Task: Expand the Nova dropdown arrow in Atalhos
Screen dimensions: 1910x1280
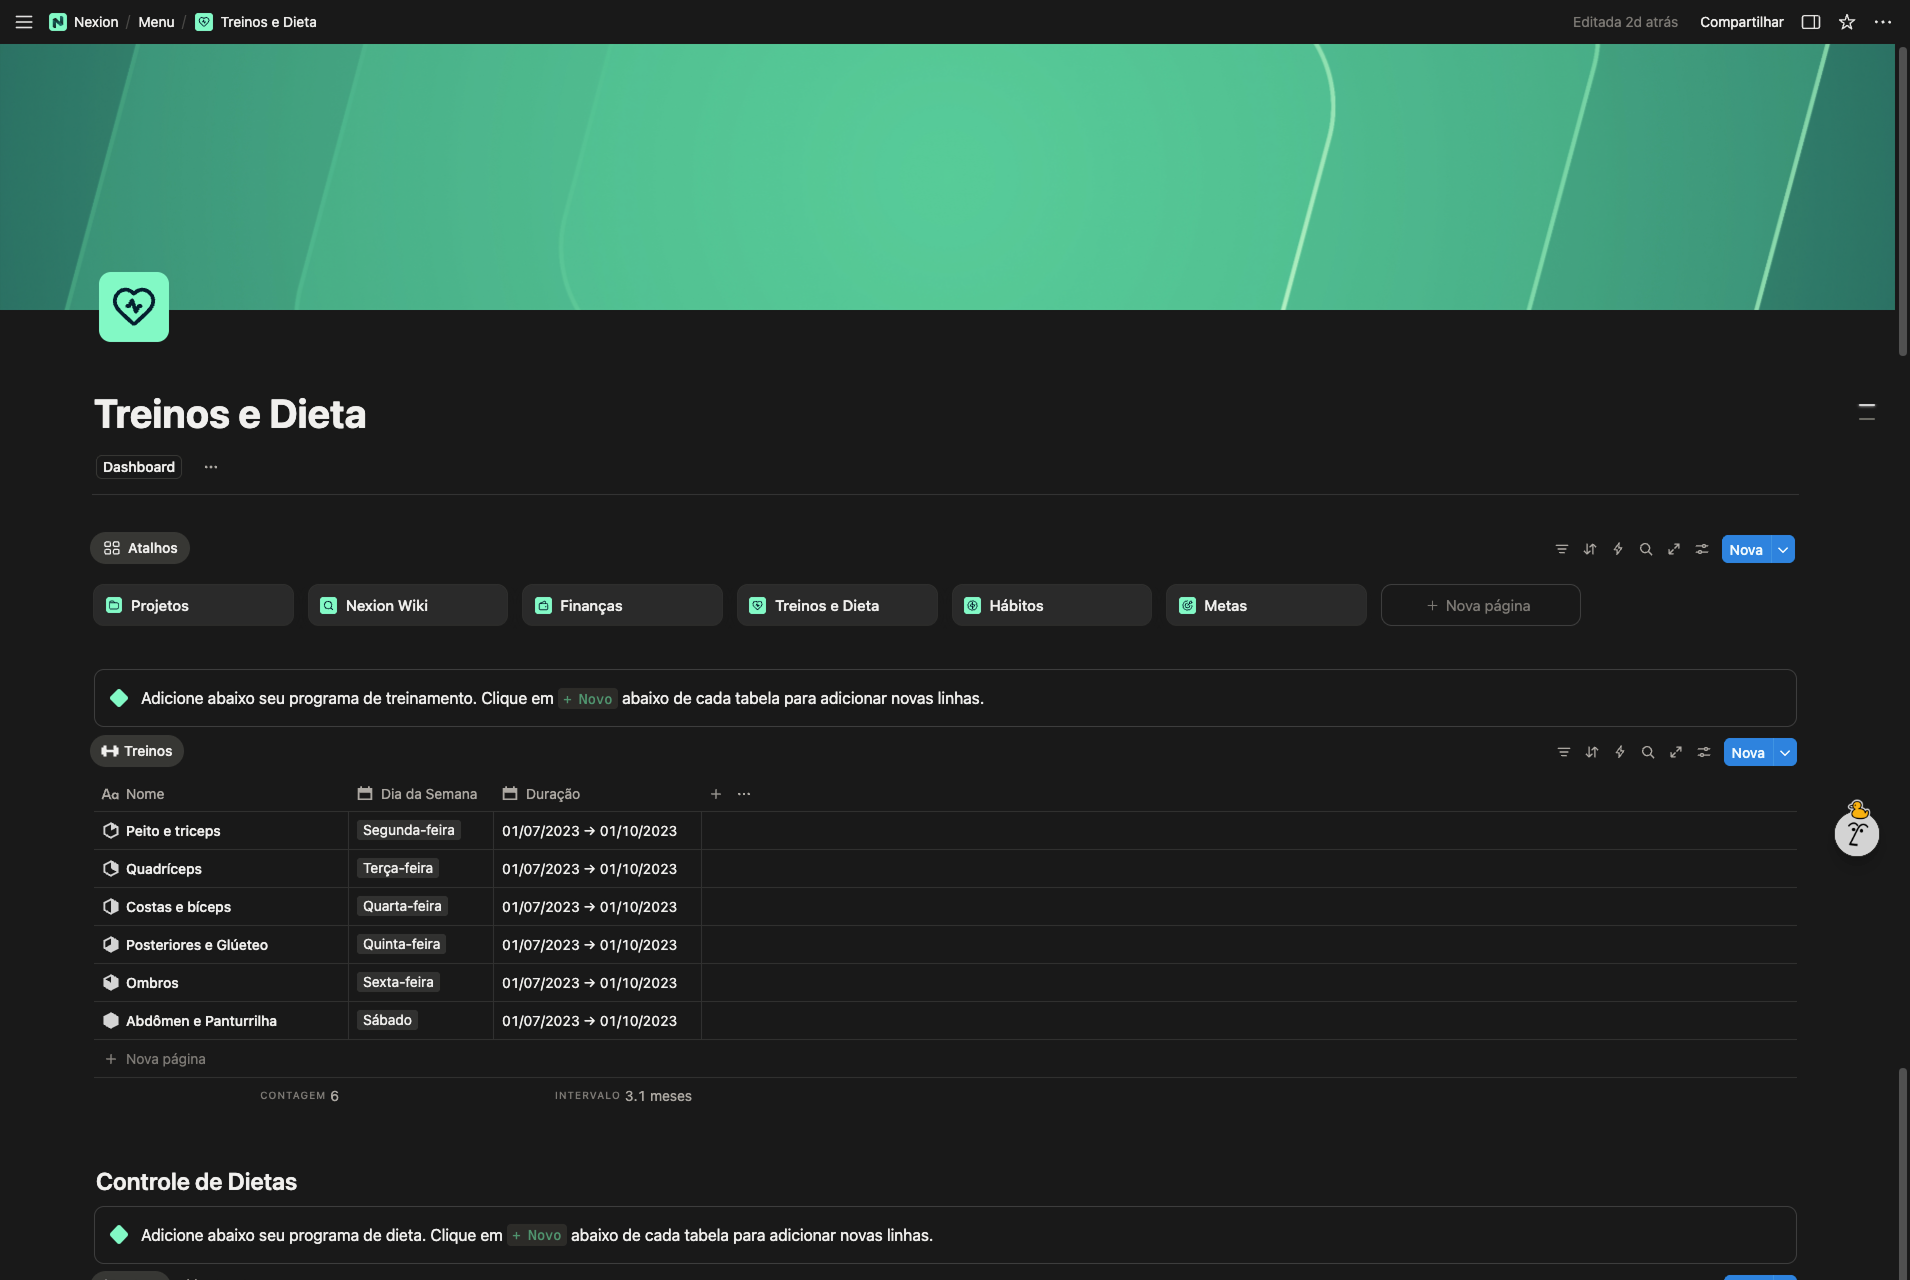Action: 1783,549
